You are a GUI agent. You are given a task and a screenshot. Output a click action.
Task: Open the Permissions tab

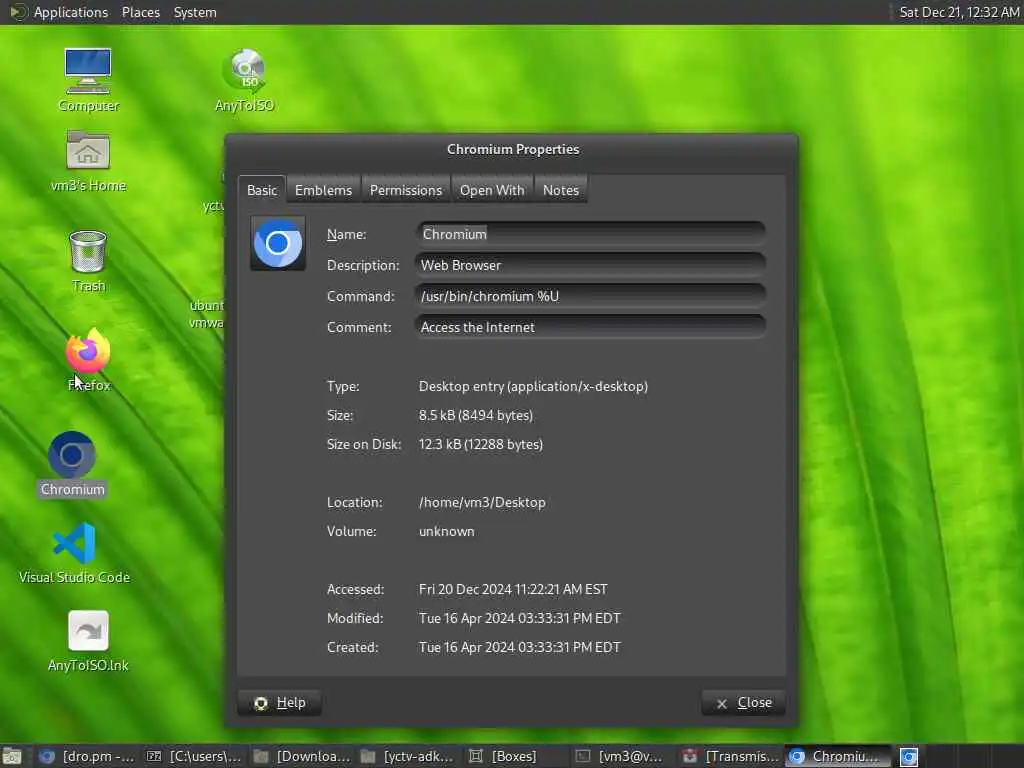(x=406, y=190)
